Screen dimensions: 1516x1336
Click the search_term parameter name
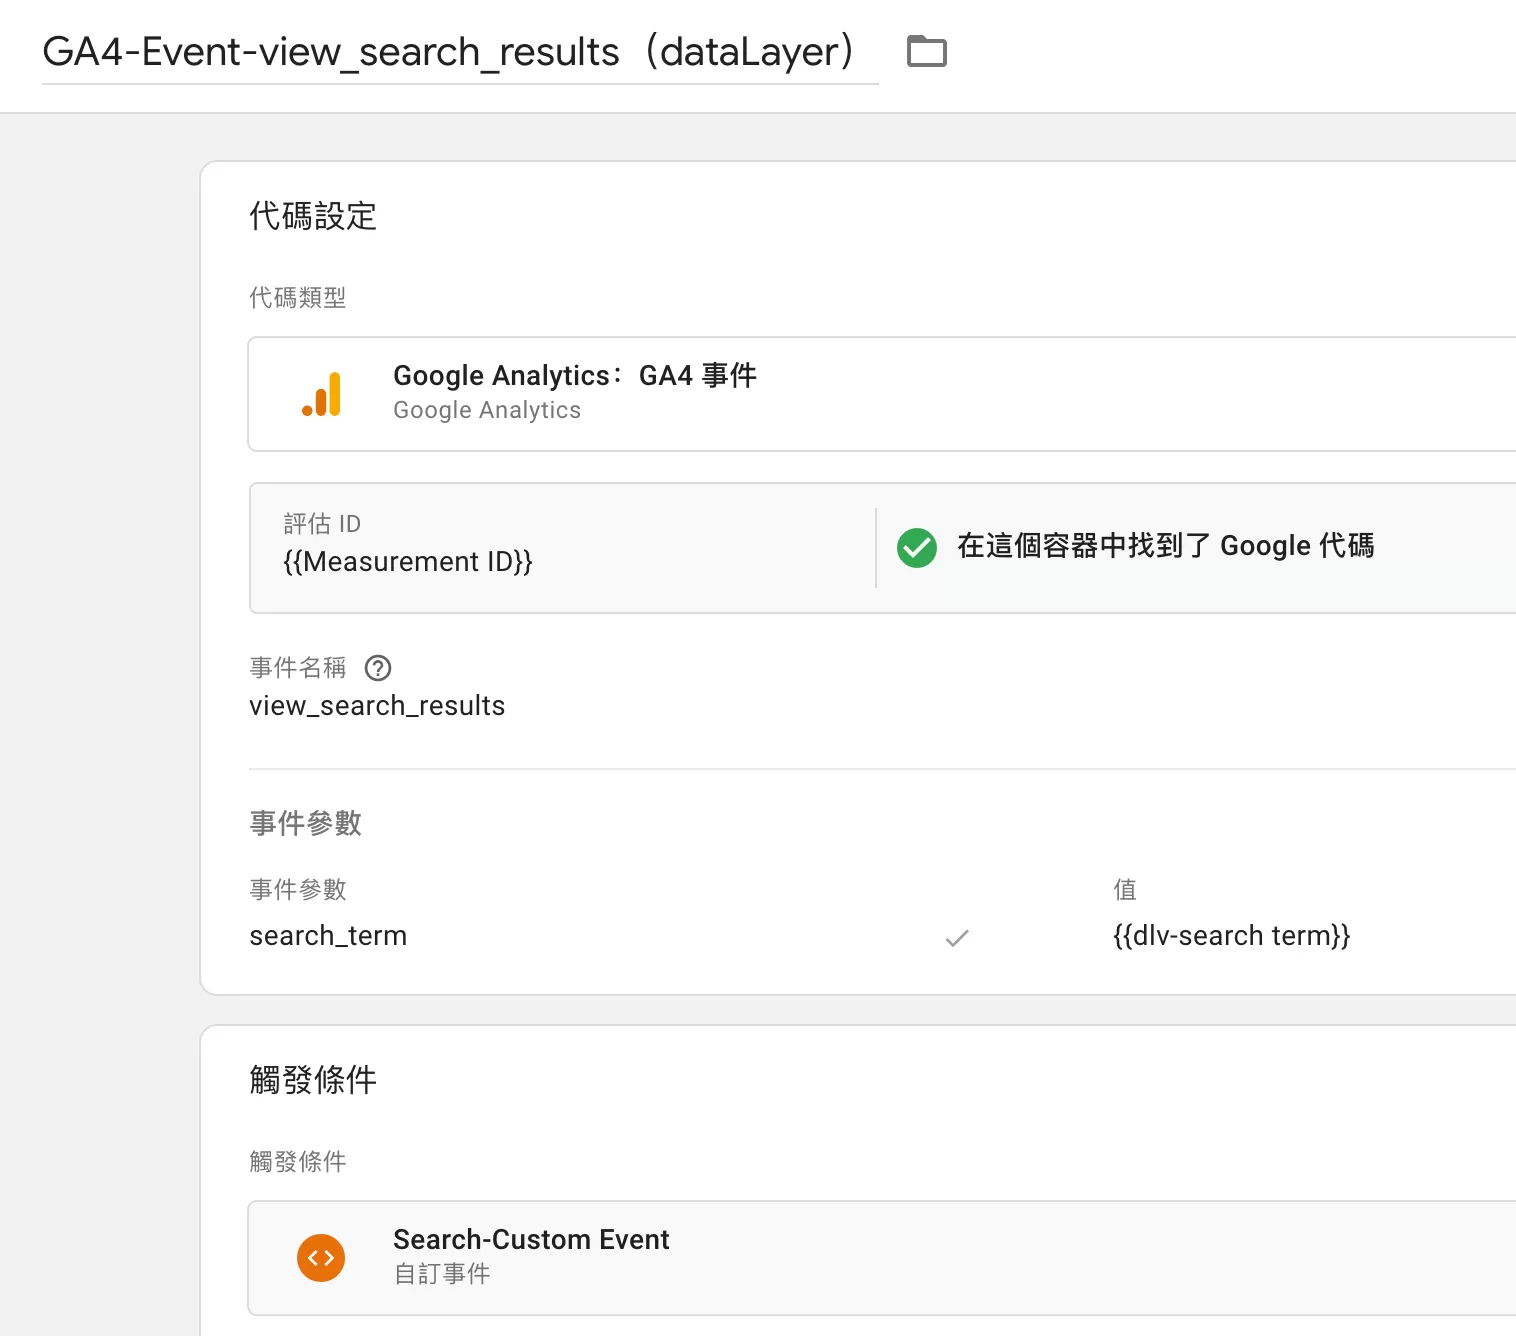tap(328, 936)
